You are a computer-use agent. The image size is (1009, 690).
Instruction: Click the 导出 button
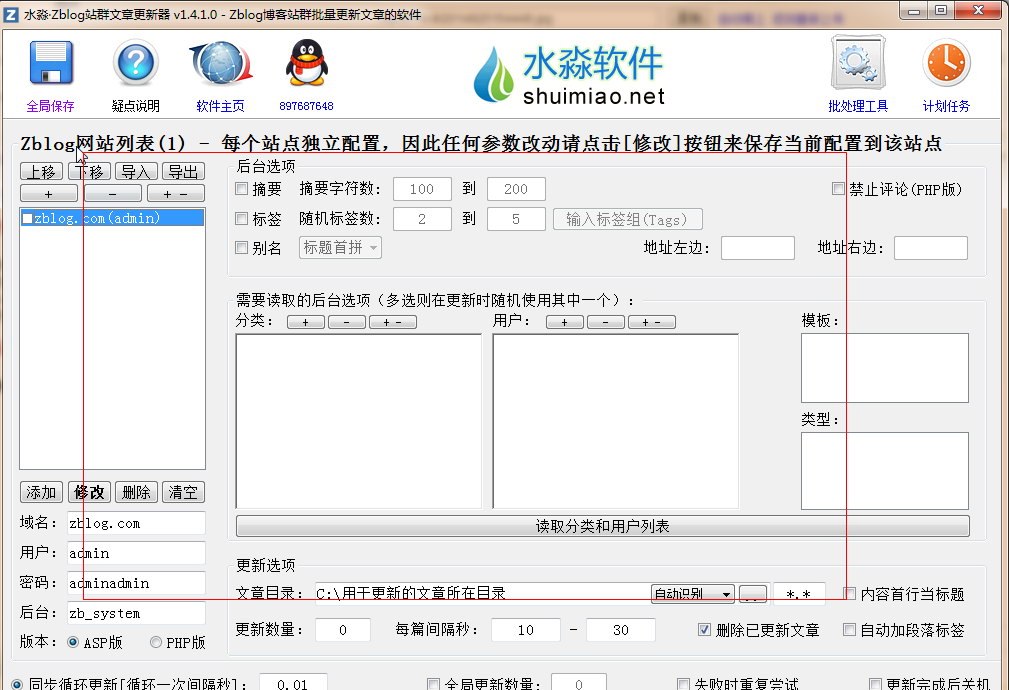pyautogui.click(x=183, y=171)
